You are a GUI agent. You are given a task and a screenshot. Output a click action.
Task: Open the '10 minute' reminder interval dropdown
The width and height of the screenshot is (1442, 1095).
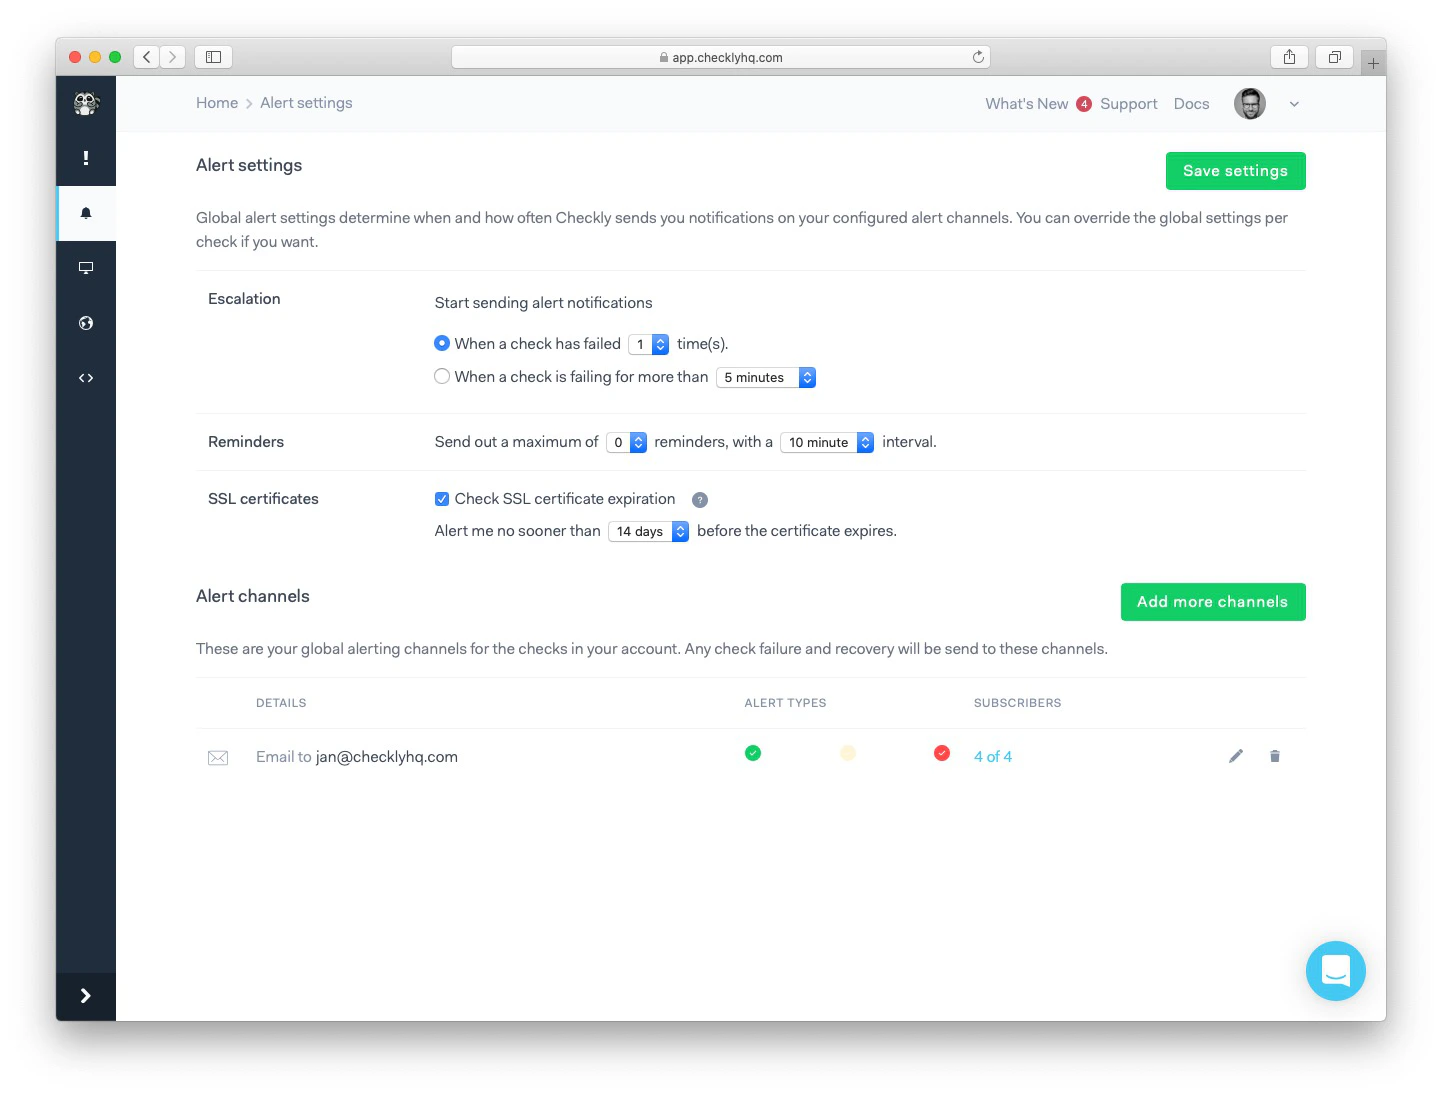pyautogui.click(x=827, y=442)
